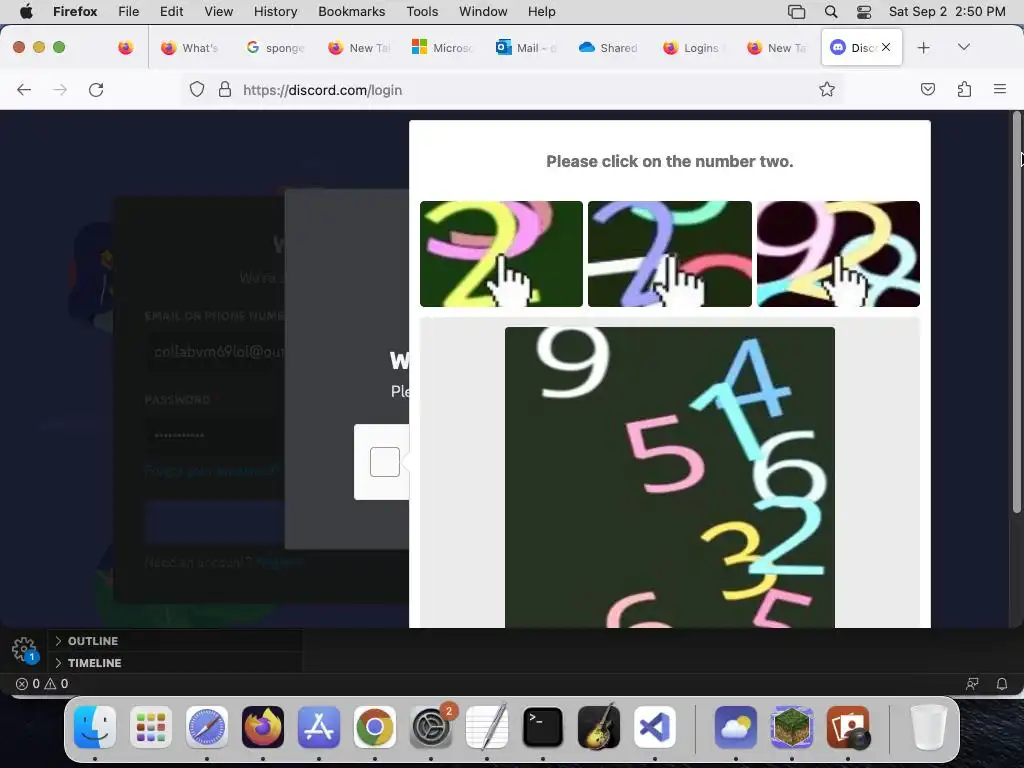1024x768 pixels.
Task: Switch to the OneDrive Shared tab
Action: [609, 48]
